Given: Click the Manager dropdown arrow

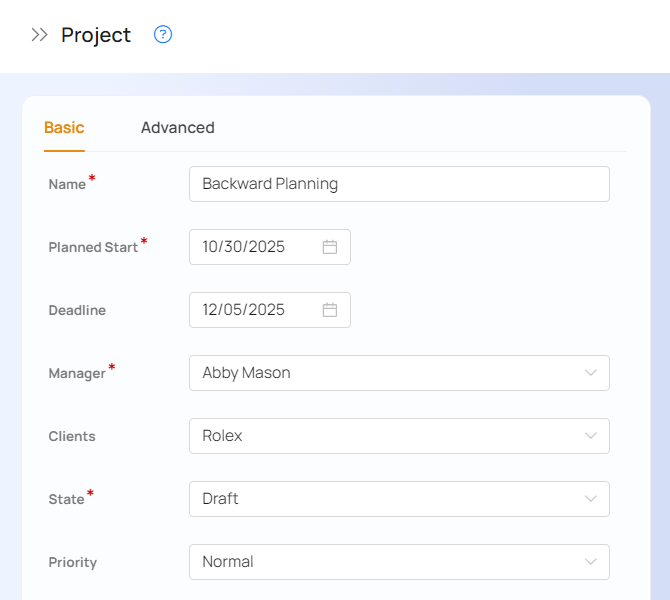Looking at the screenshot, I should point(590,373).
